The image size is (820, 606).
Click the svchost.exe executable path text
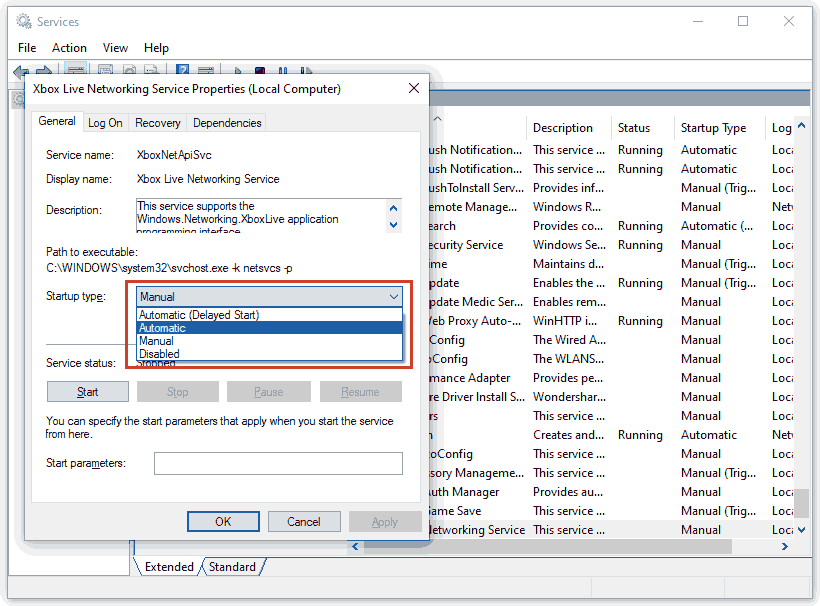point(169,268)
